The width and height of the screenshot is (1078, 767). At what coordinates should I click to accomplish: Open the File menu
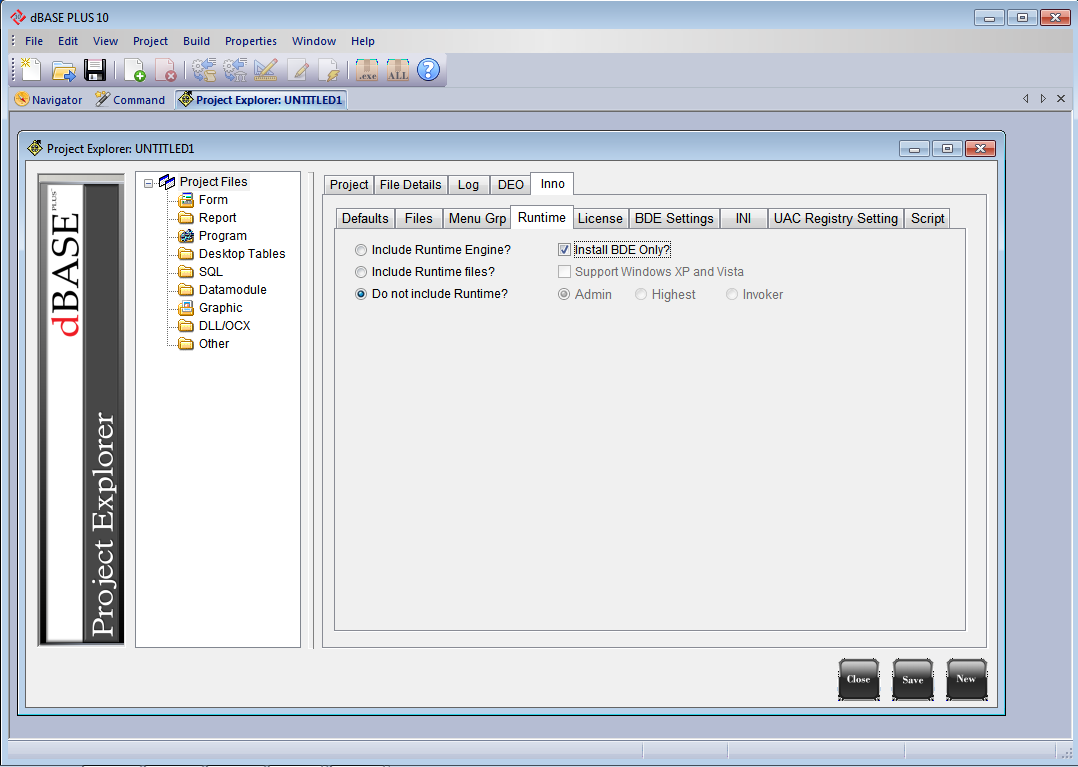tap(34, 41)
